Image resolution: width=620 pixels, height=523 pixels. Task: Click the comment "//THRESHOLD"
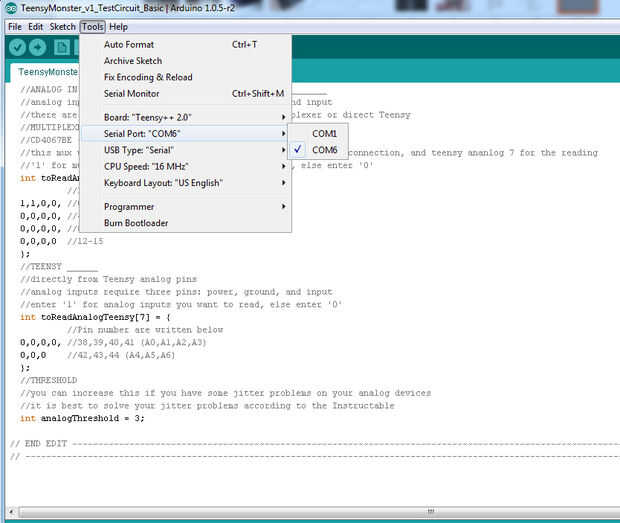coord(49,380)
